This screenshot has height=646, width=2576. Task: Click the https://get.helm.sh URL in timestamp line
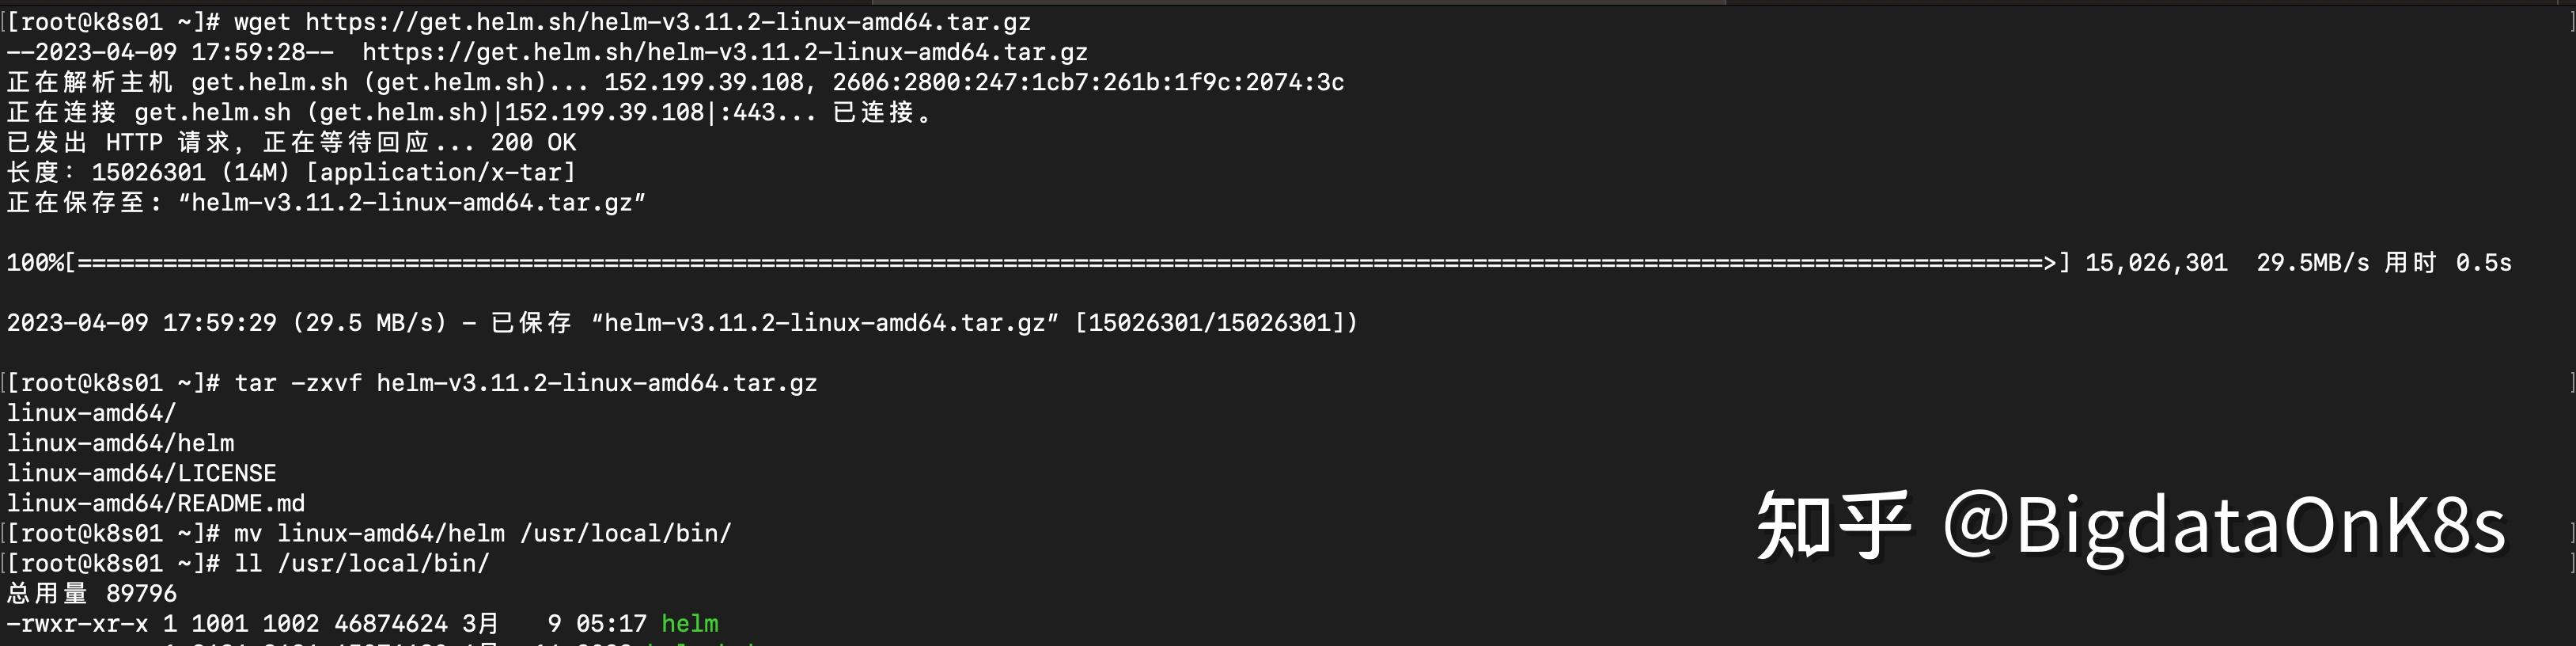tap(725, 52)
